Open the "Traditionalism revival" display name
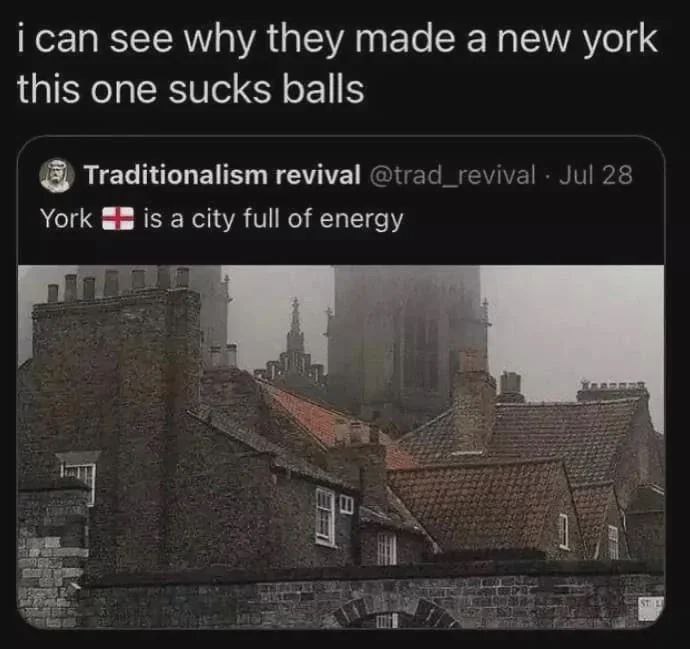Viewport: 690px width, 649px height. click(x=222, y=175)
